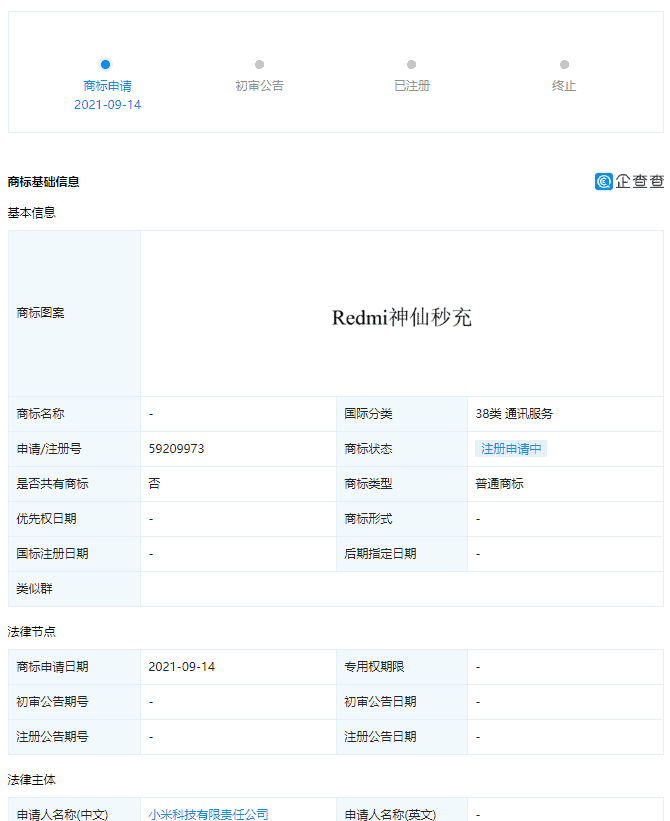Click the 2021-09-14 application date value

pos(182,667)
